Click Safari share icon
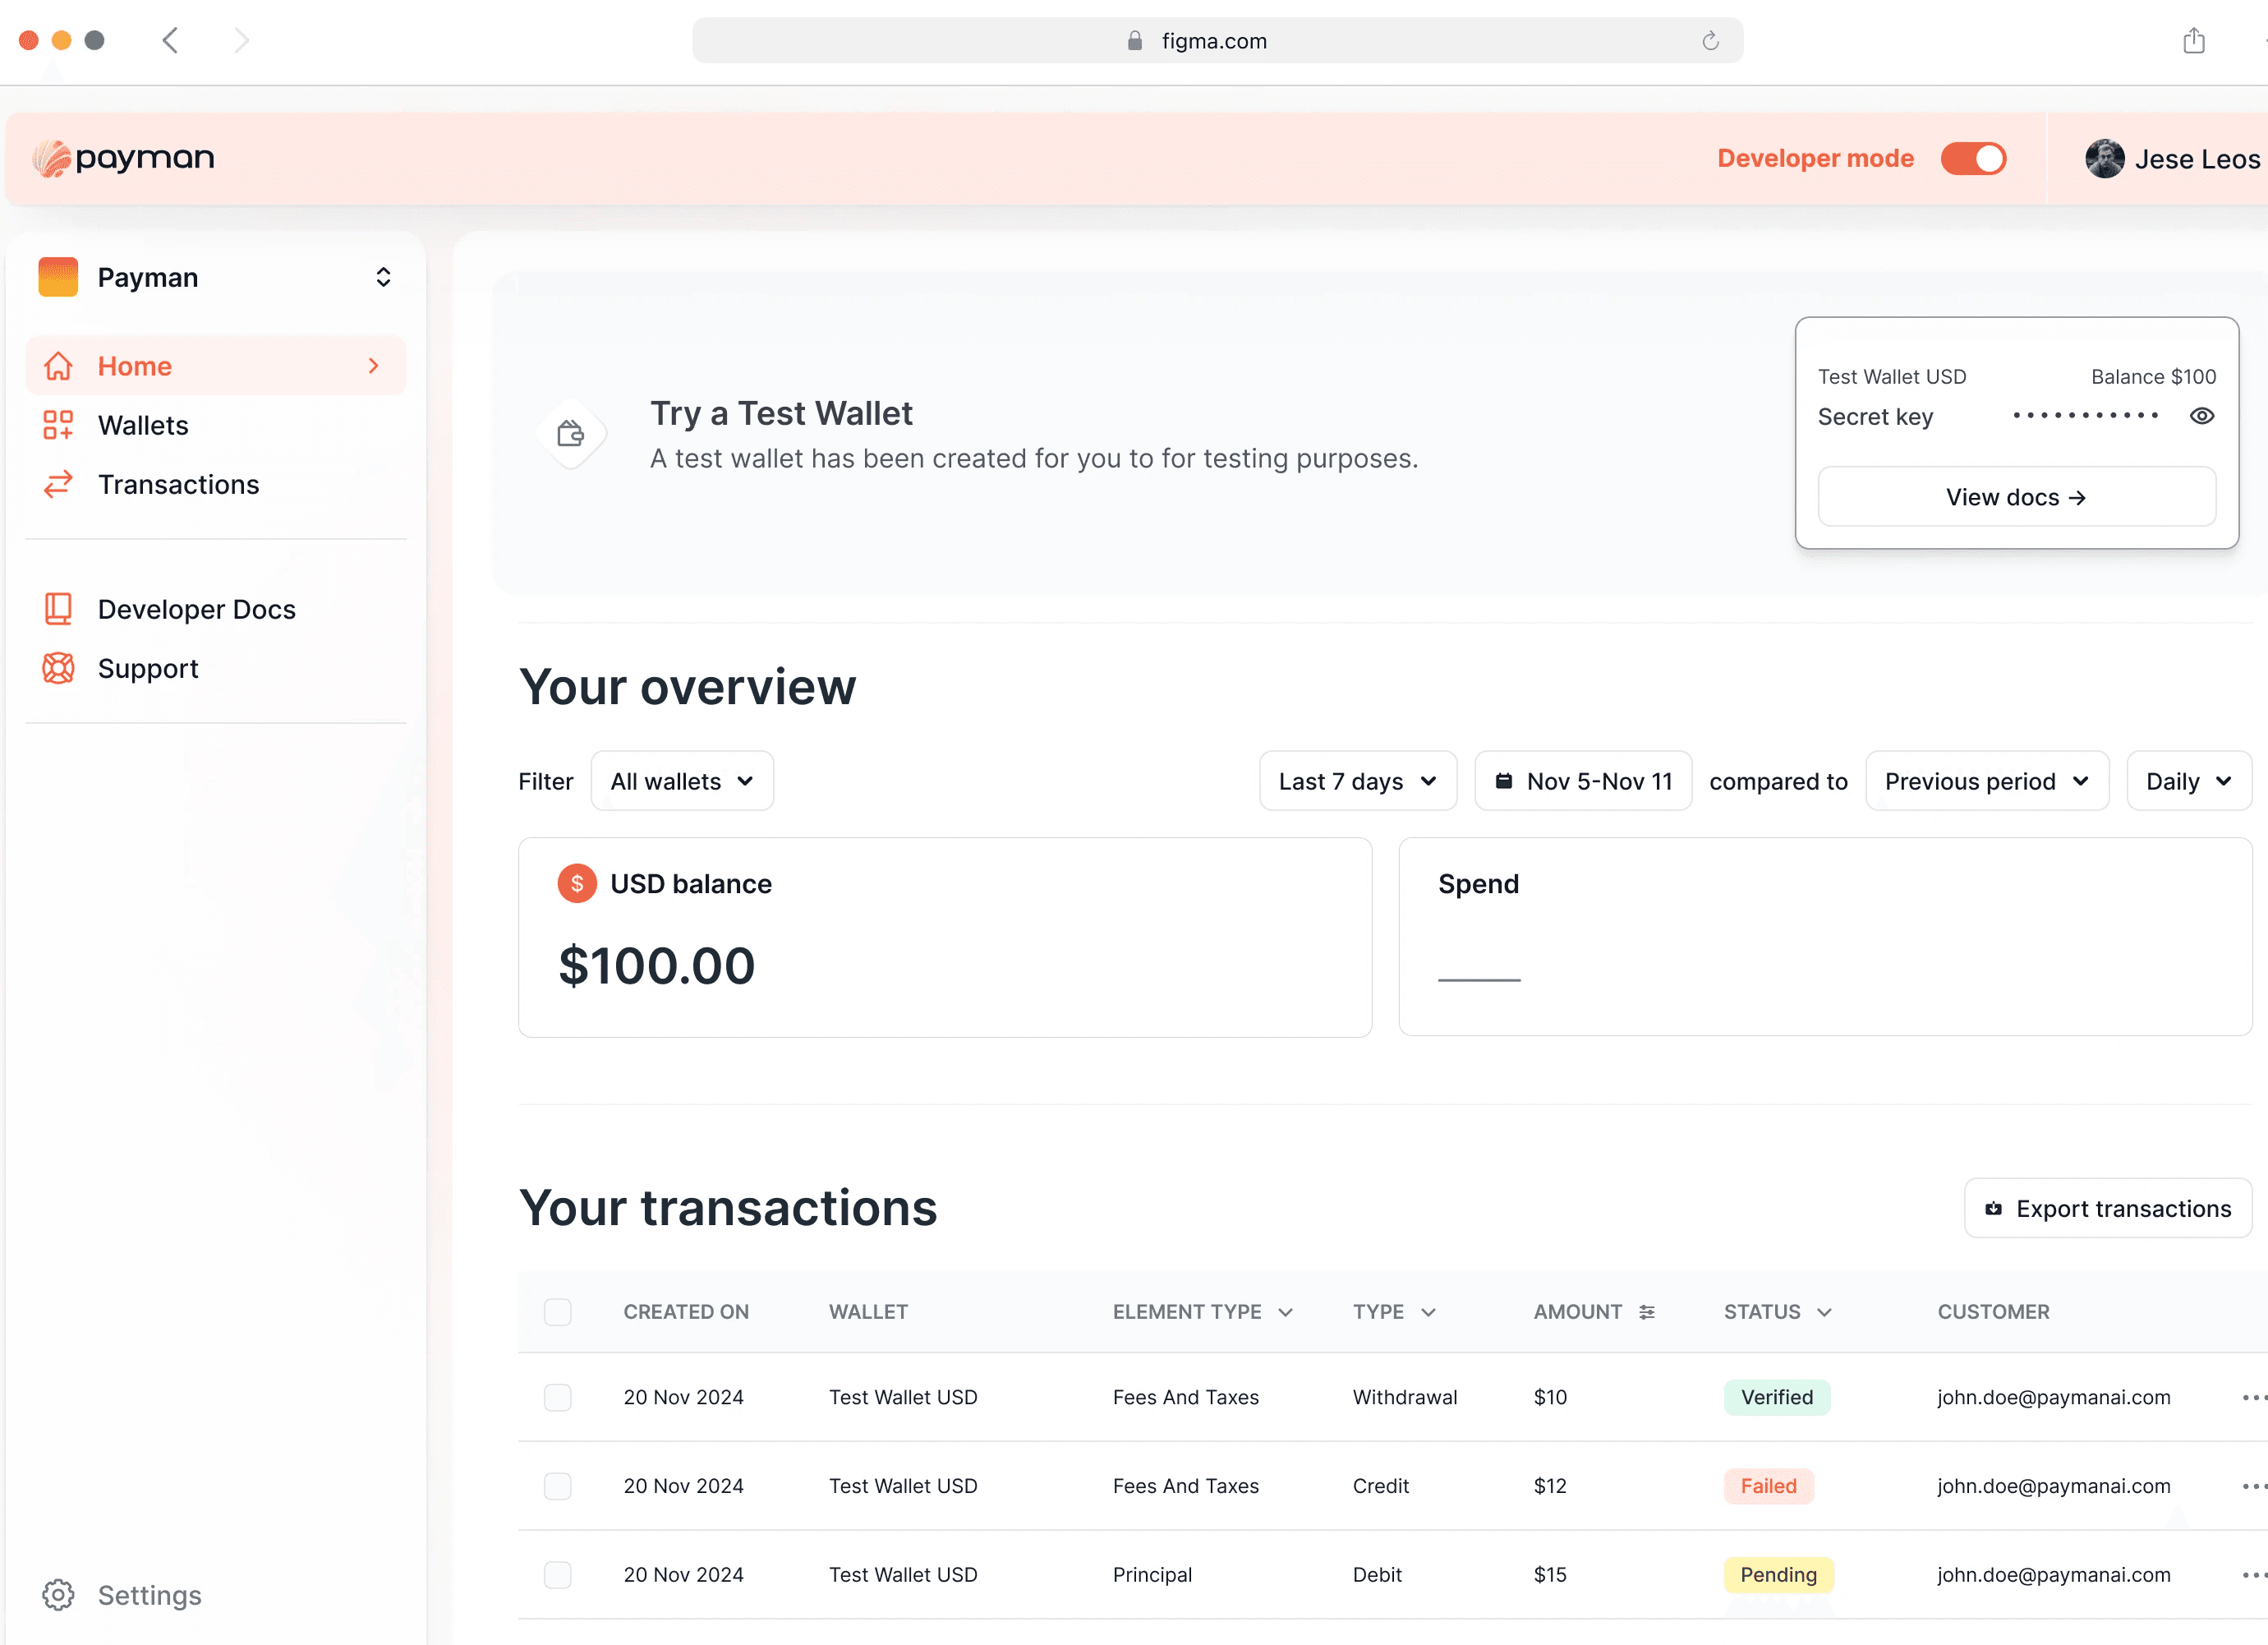 2193,41
